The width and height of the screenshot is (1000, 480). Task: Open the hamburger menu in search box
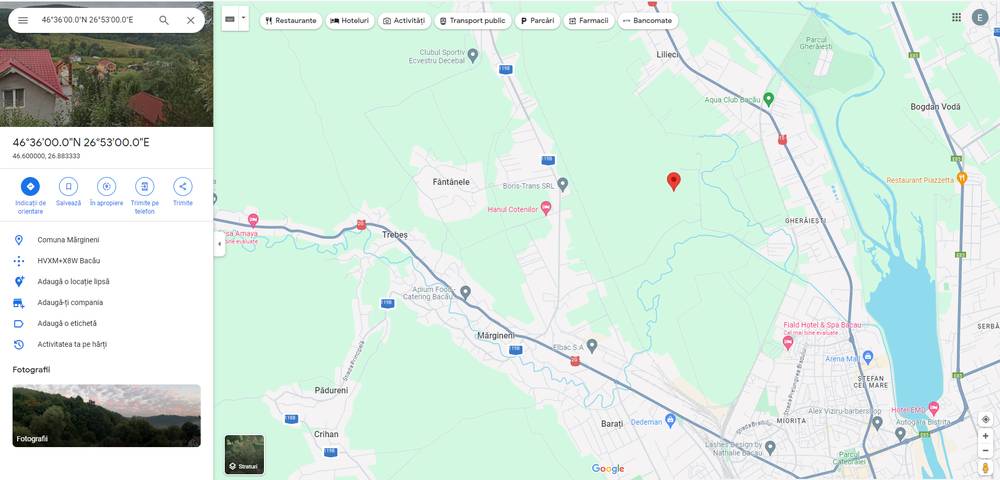23,20
